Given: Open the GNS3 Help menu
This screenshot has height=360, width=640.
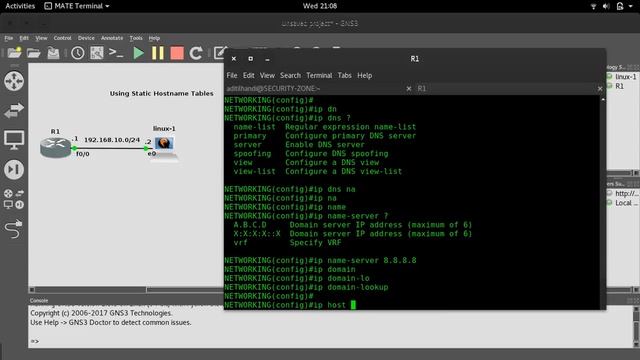Looking at the screenshot, I should coord(154,38).
